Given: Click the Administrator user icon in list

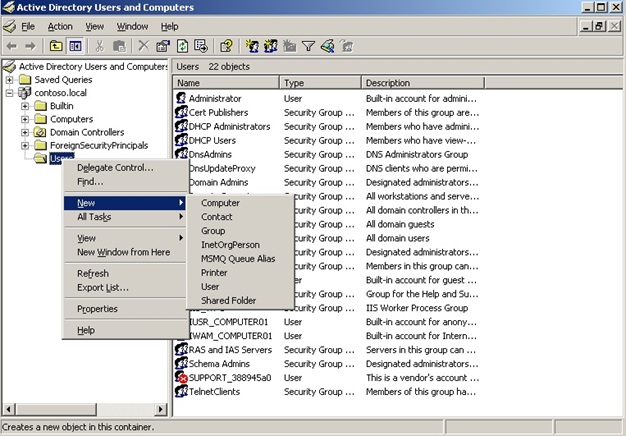Looking at the screenshot, I should click(181, 98).
